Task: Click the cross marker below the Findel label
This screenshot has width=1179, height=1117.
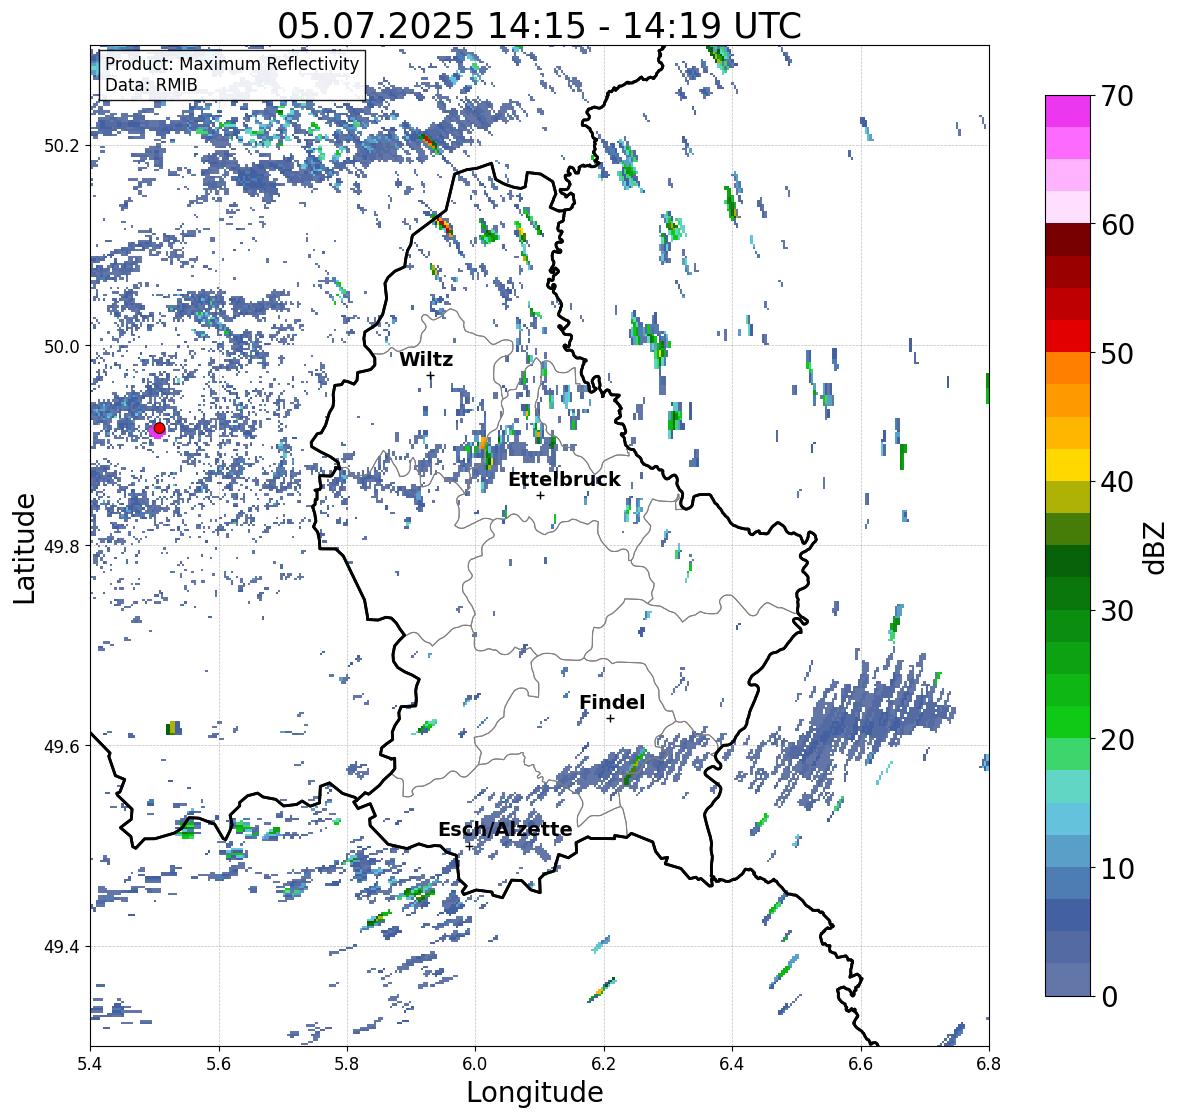Action: [611, 719]
